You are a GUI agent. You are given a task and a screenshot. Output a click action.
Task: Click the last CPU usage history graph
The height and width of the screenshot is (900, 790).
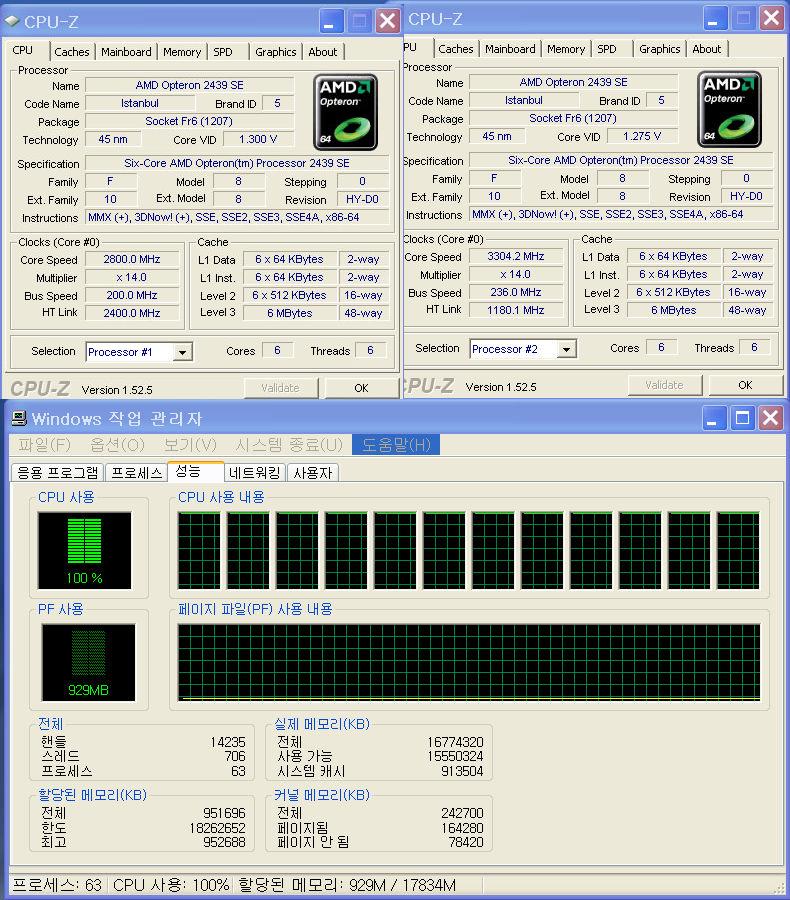738,550
